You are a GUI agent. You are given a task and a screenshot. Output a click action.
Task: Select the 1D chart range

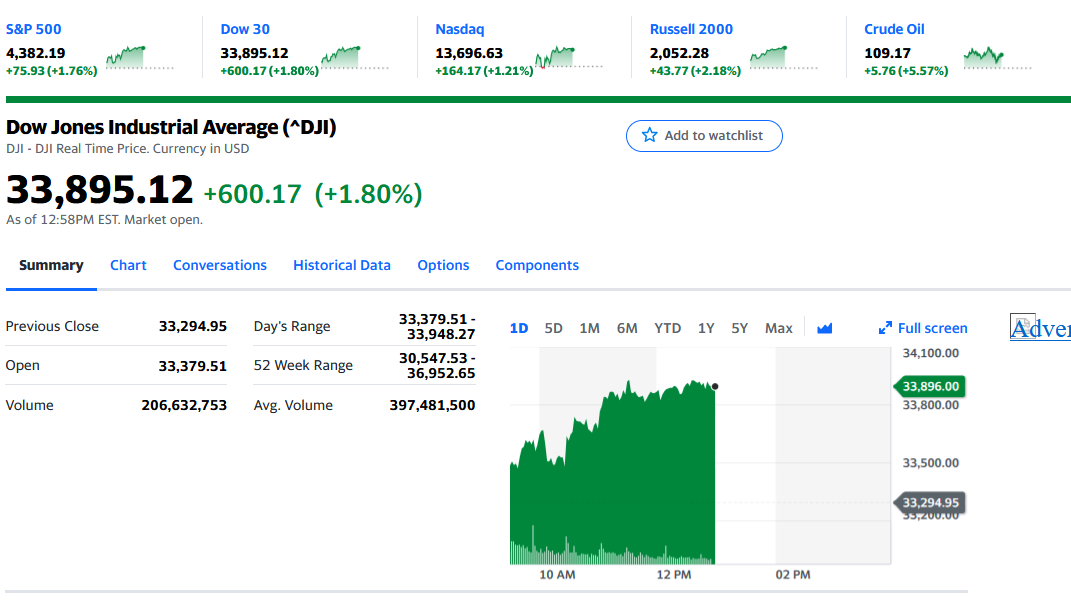pyautogui.click(x=519, y=328)
